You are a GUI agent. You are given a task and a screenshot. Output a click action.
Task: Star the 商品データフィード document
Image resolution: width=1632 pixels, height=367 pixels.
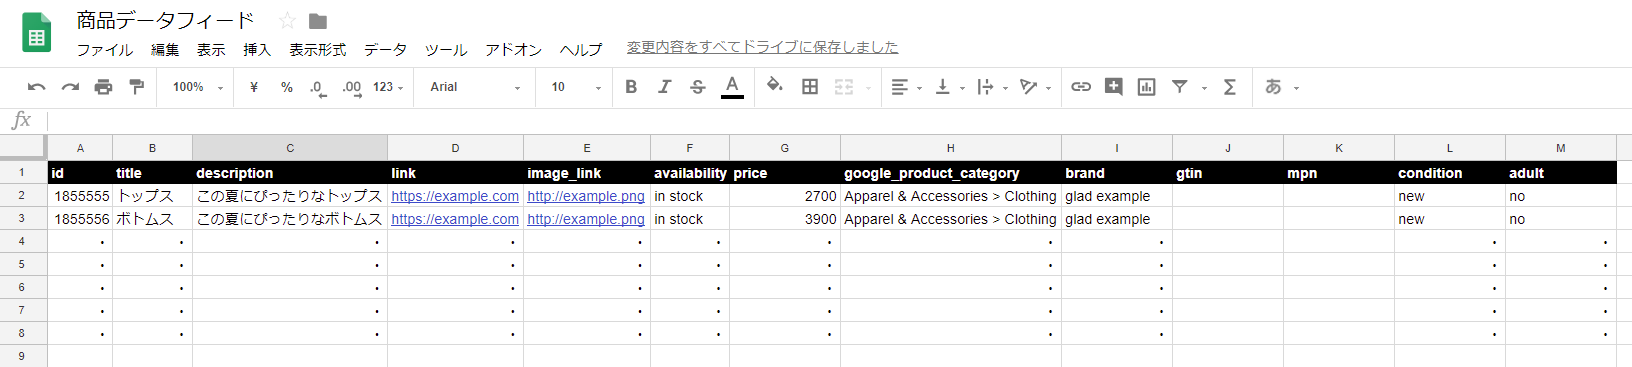pos(287,21)
